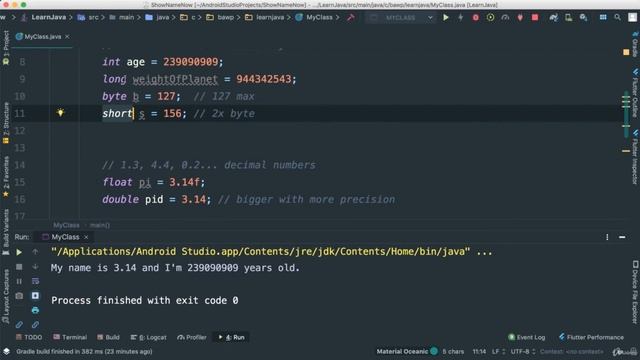
Task: Open the Build tool window
Action: pyautogui.click(x=108, y=337)
